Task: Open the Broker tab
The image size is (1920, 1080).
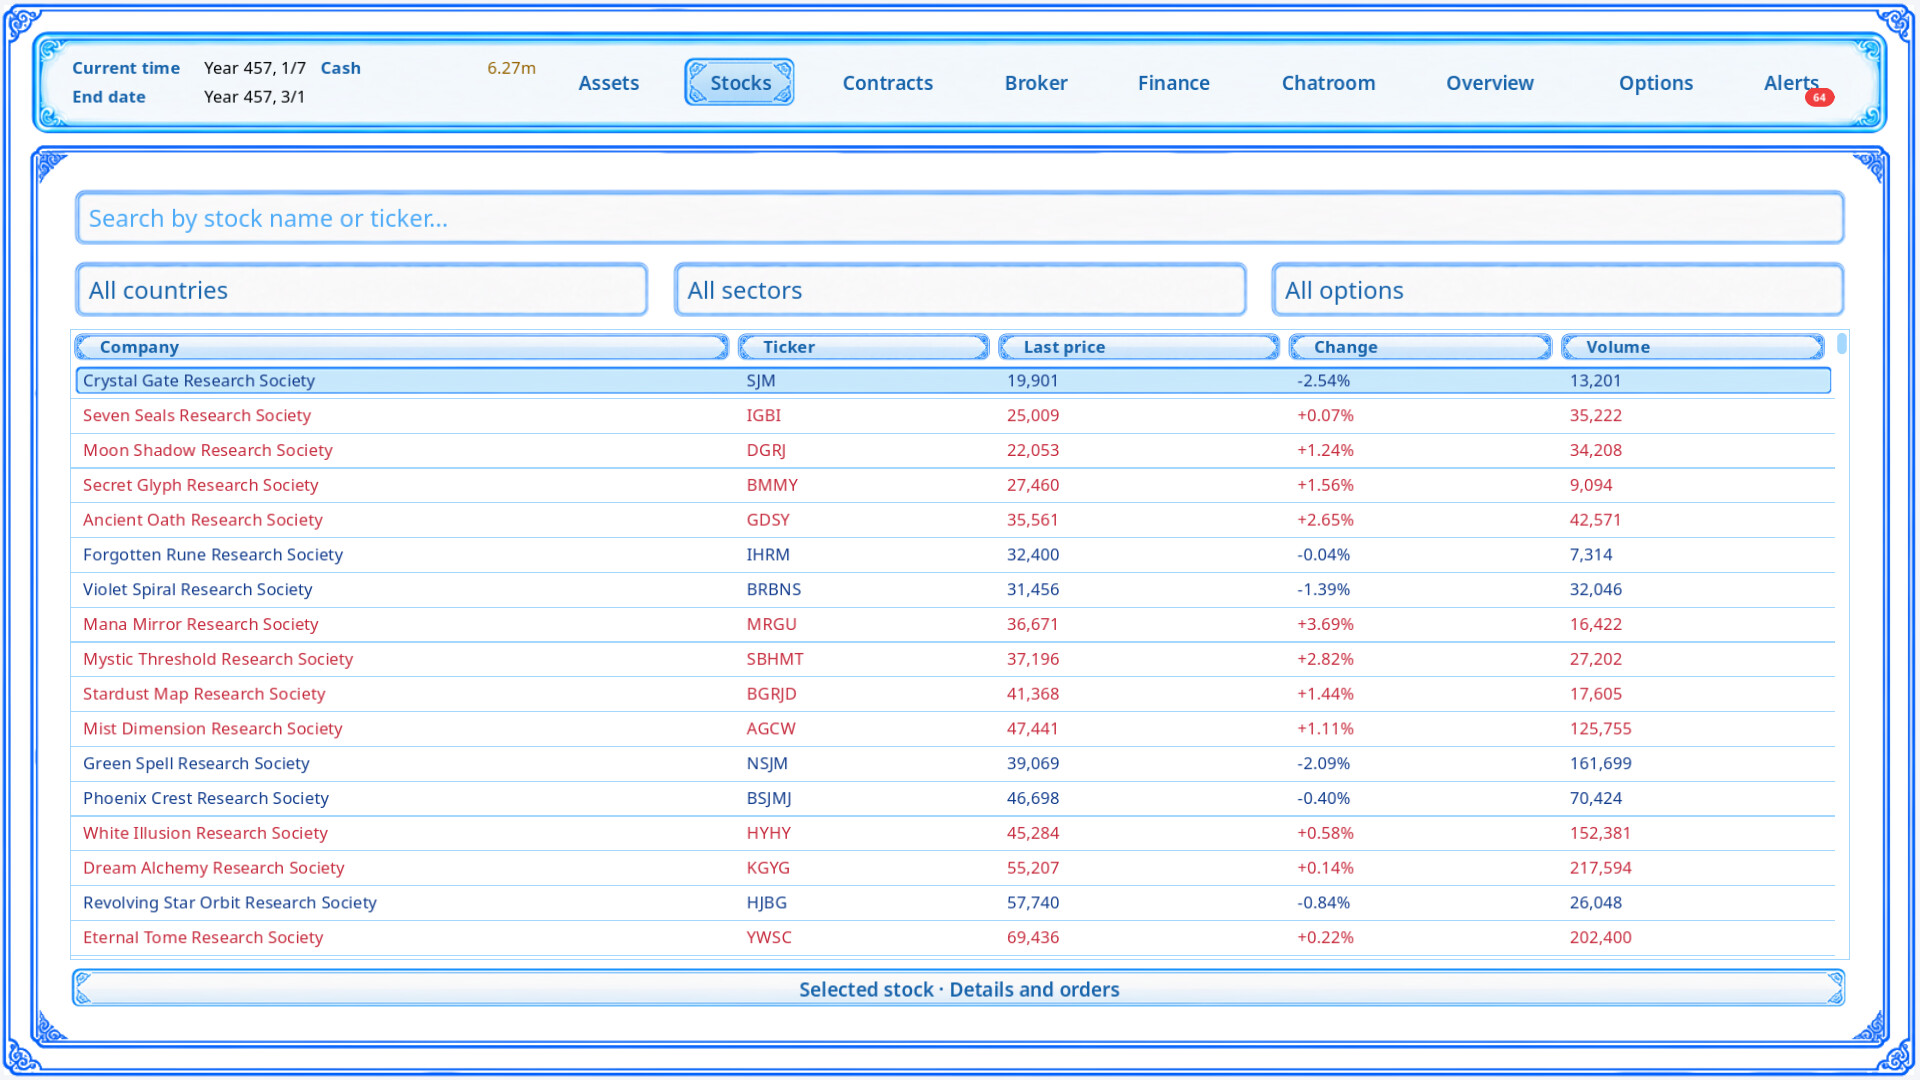Action: tap(1036, 83)
